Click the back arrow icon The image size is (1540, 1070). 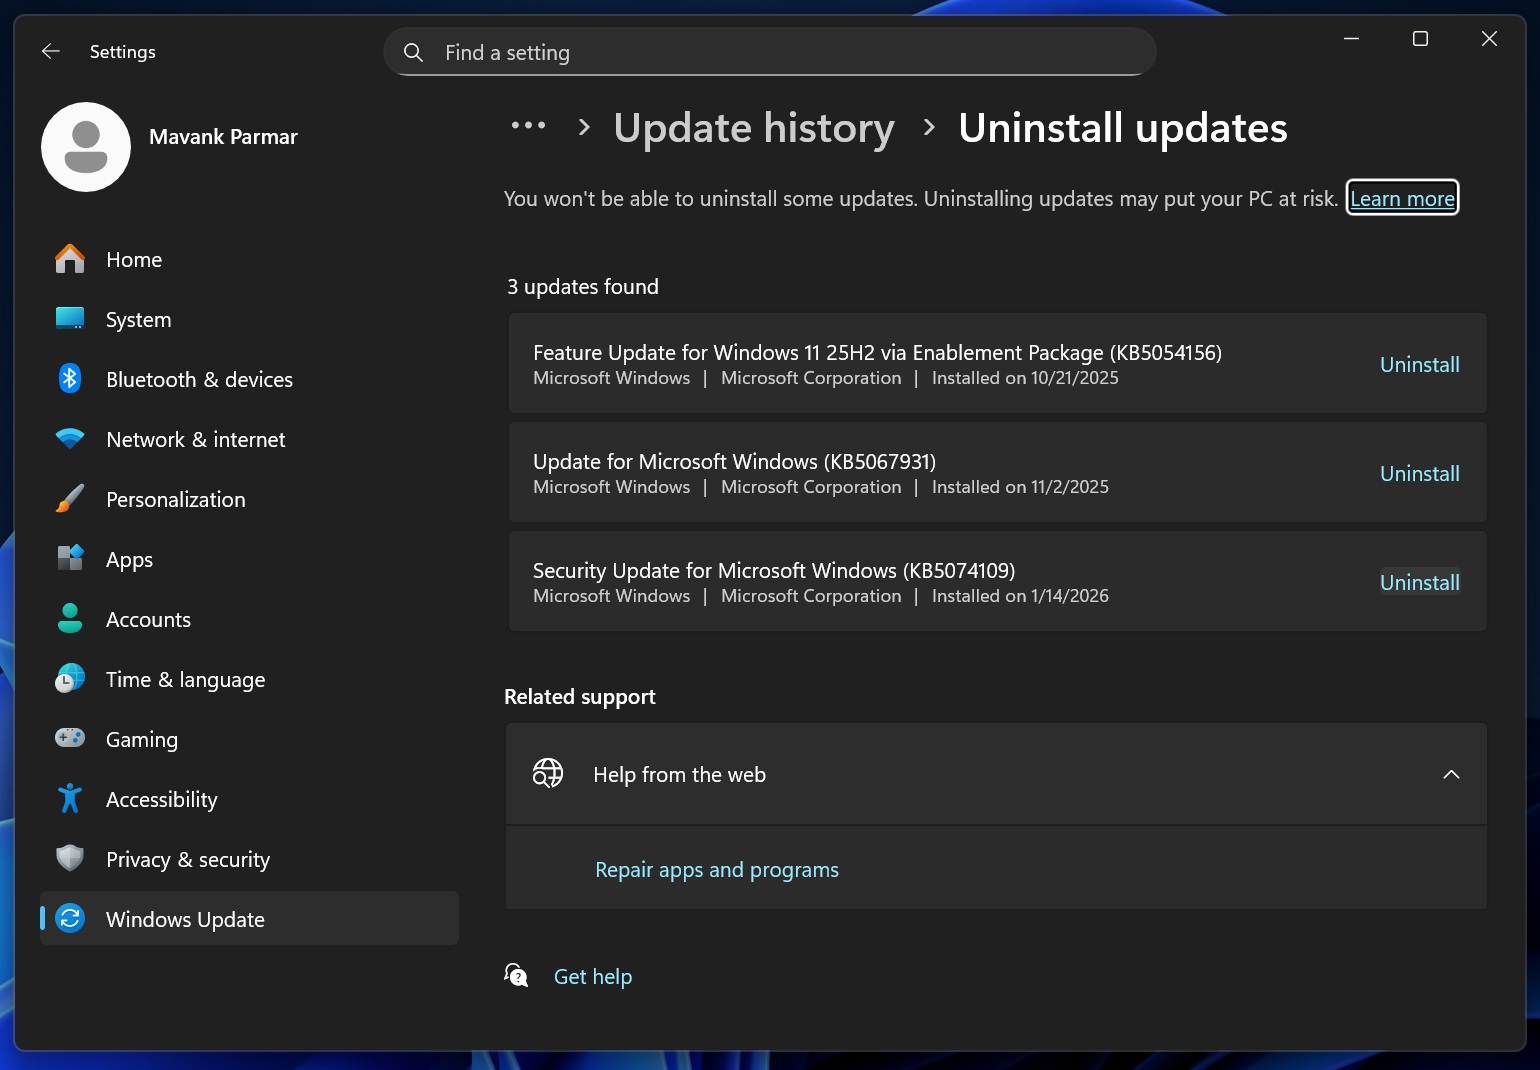point(50,51)
